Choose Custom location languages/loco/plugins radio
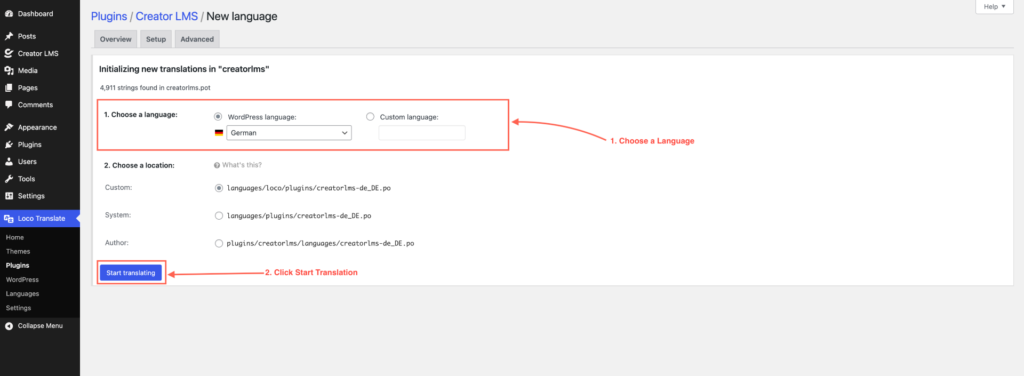 (x=219, y=188)
